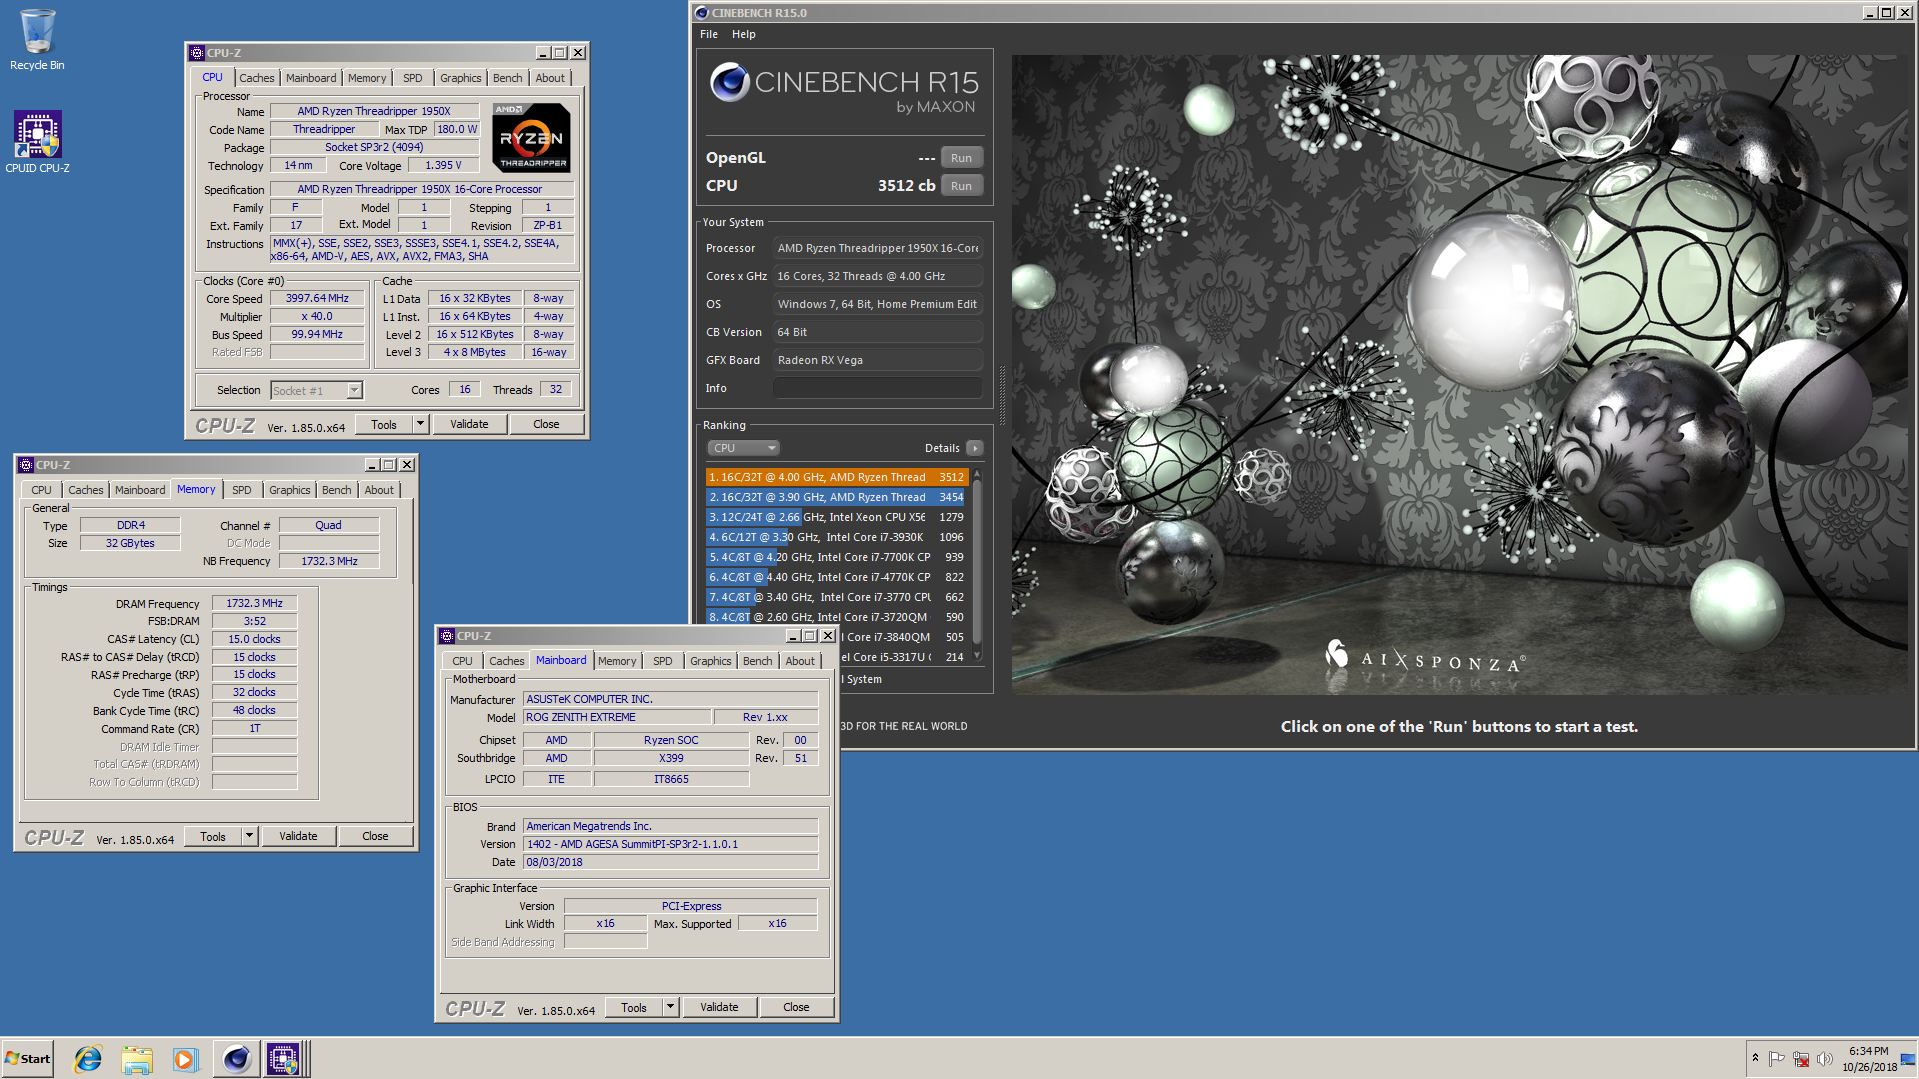Open Memory tab in CPU-Z Mainboard window
Screen dimensions: 1919x1079
pyautogui.click(x=617, y=661)
